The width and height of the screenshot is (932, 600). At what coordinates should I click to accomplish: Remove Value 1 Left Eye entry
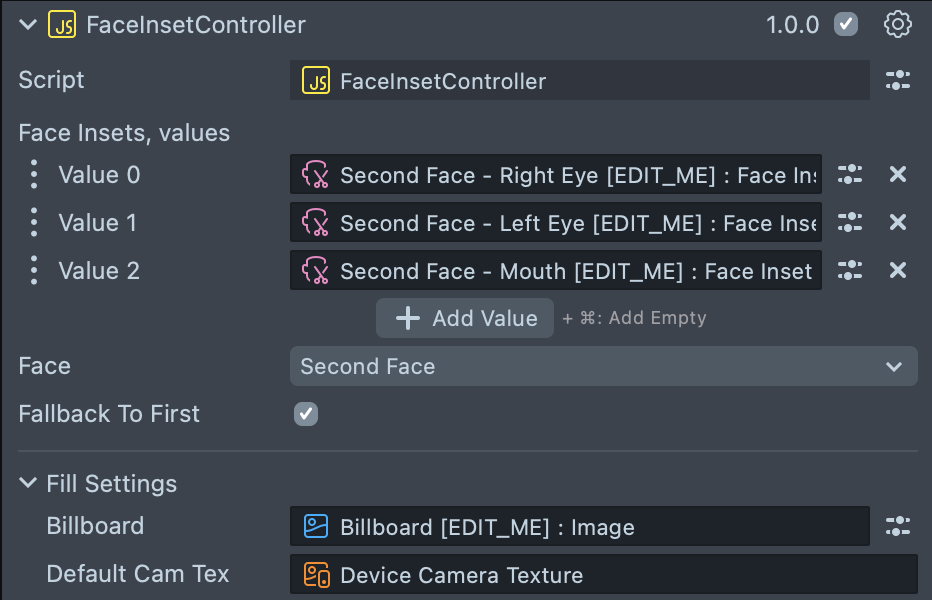(898, 222)
